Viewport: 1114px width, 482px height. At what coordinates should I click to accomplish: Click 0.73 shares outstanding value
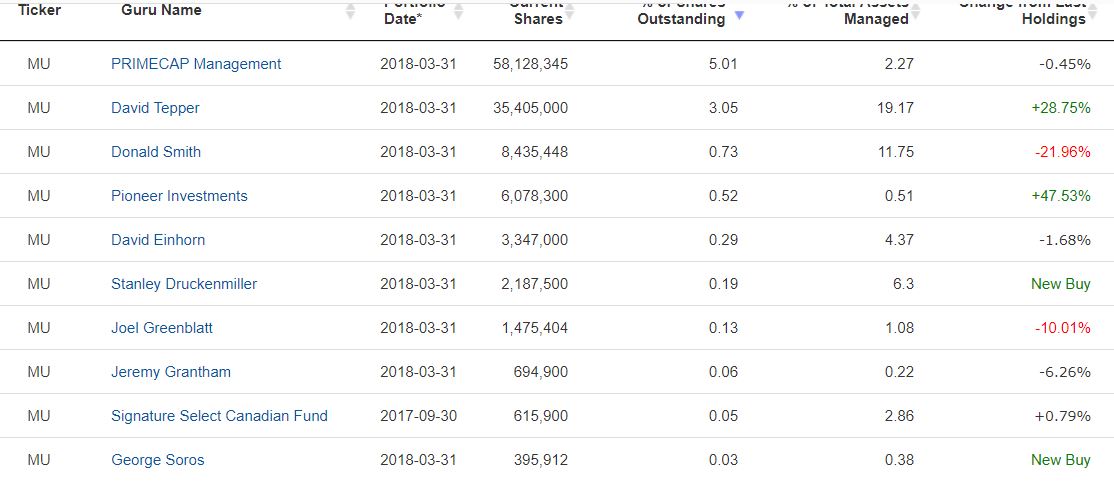coord(723,152)
